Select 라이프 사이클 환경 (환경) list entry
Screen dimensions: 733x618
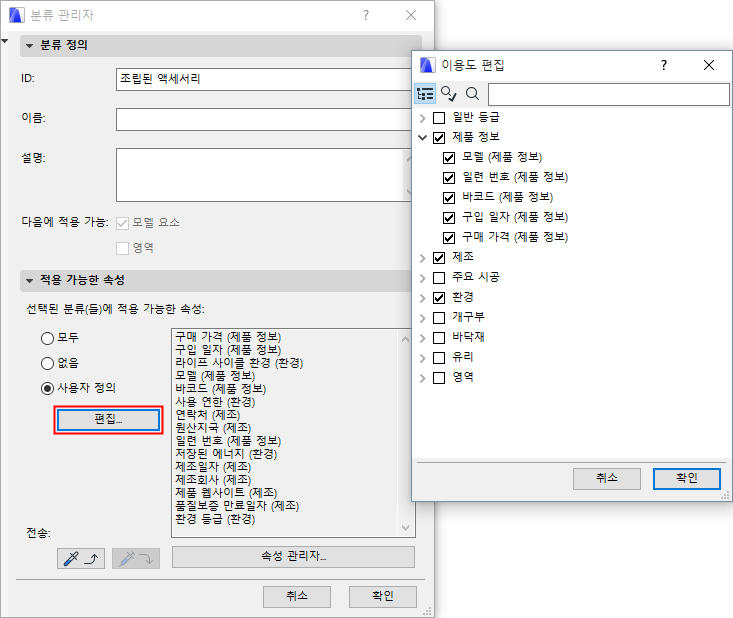(239, 363)
